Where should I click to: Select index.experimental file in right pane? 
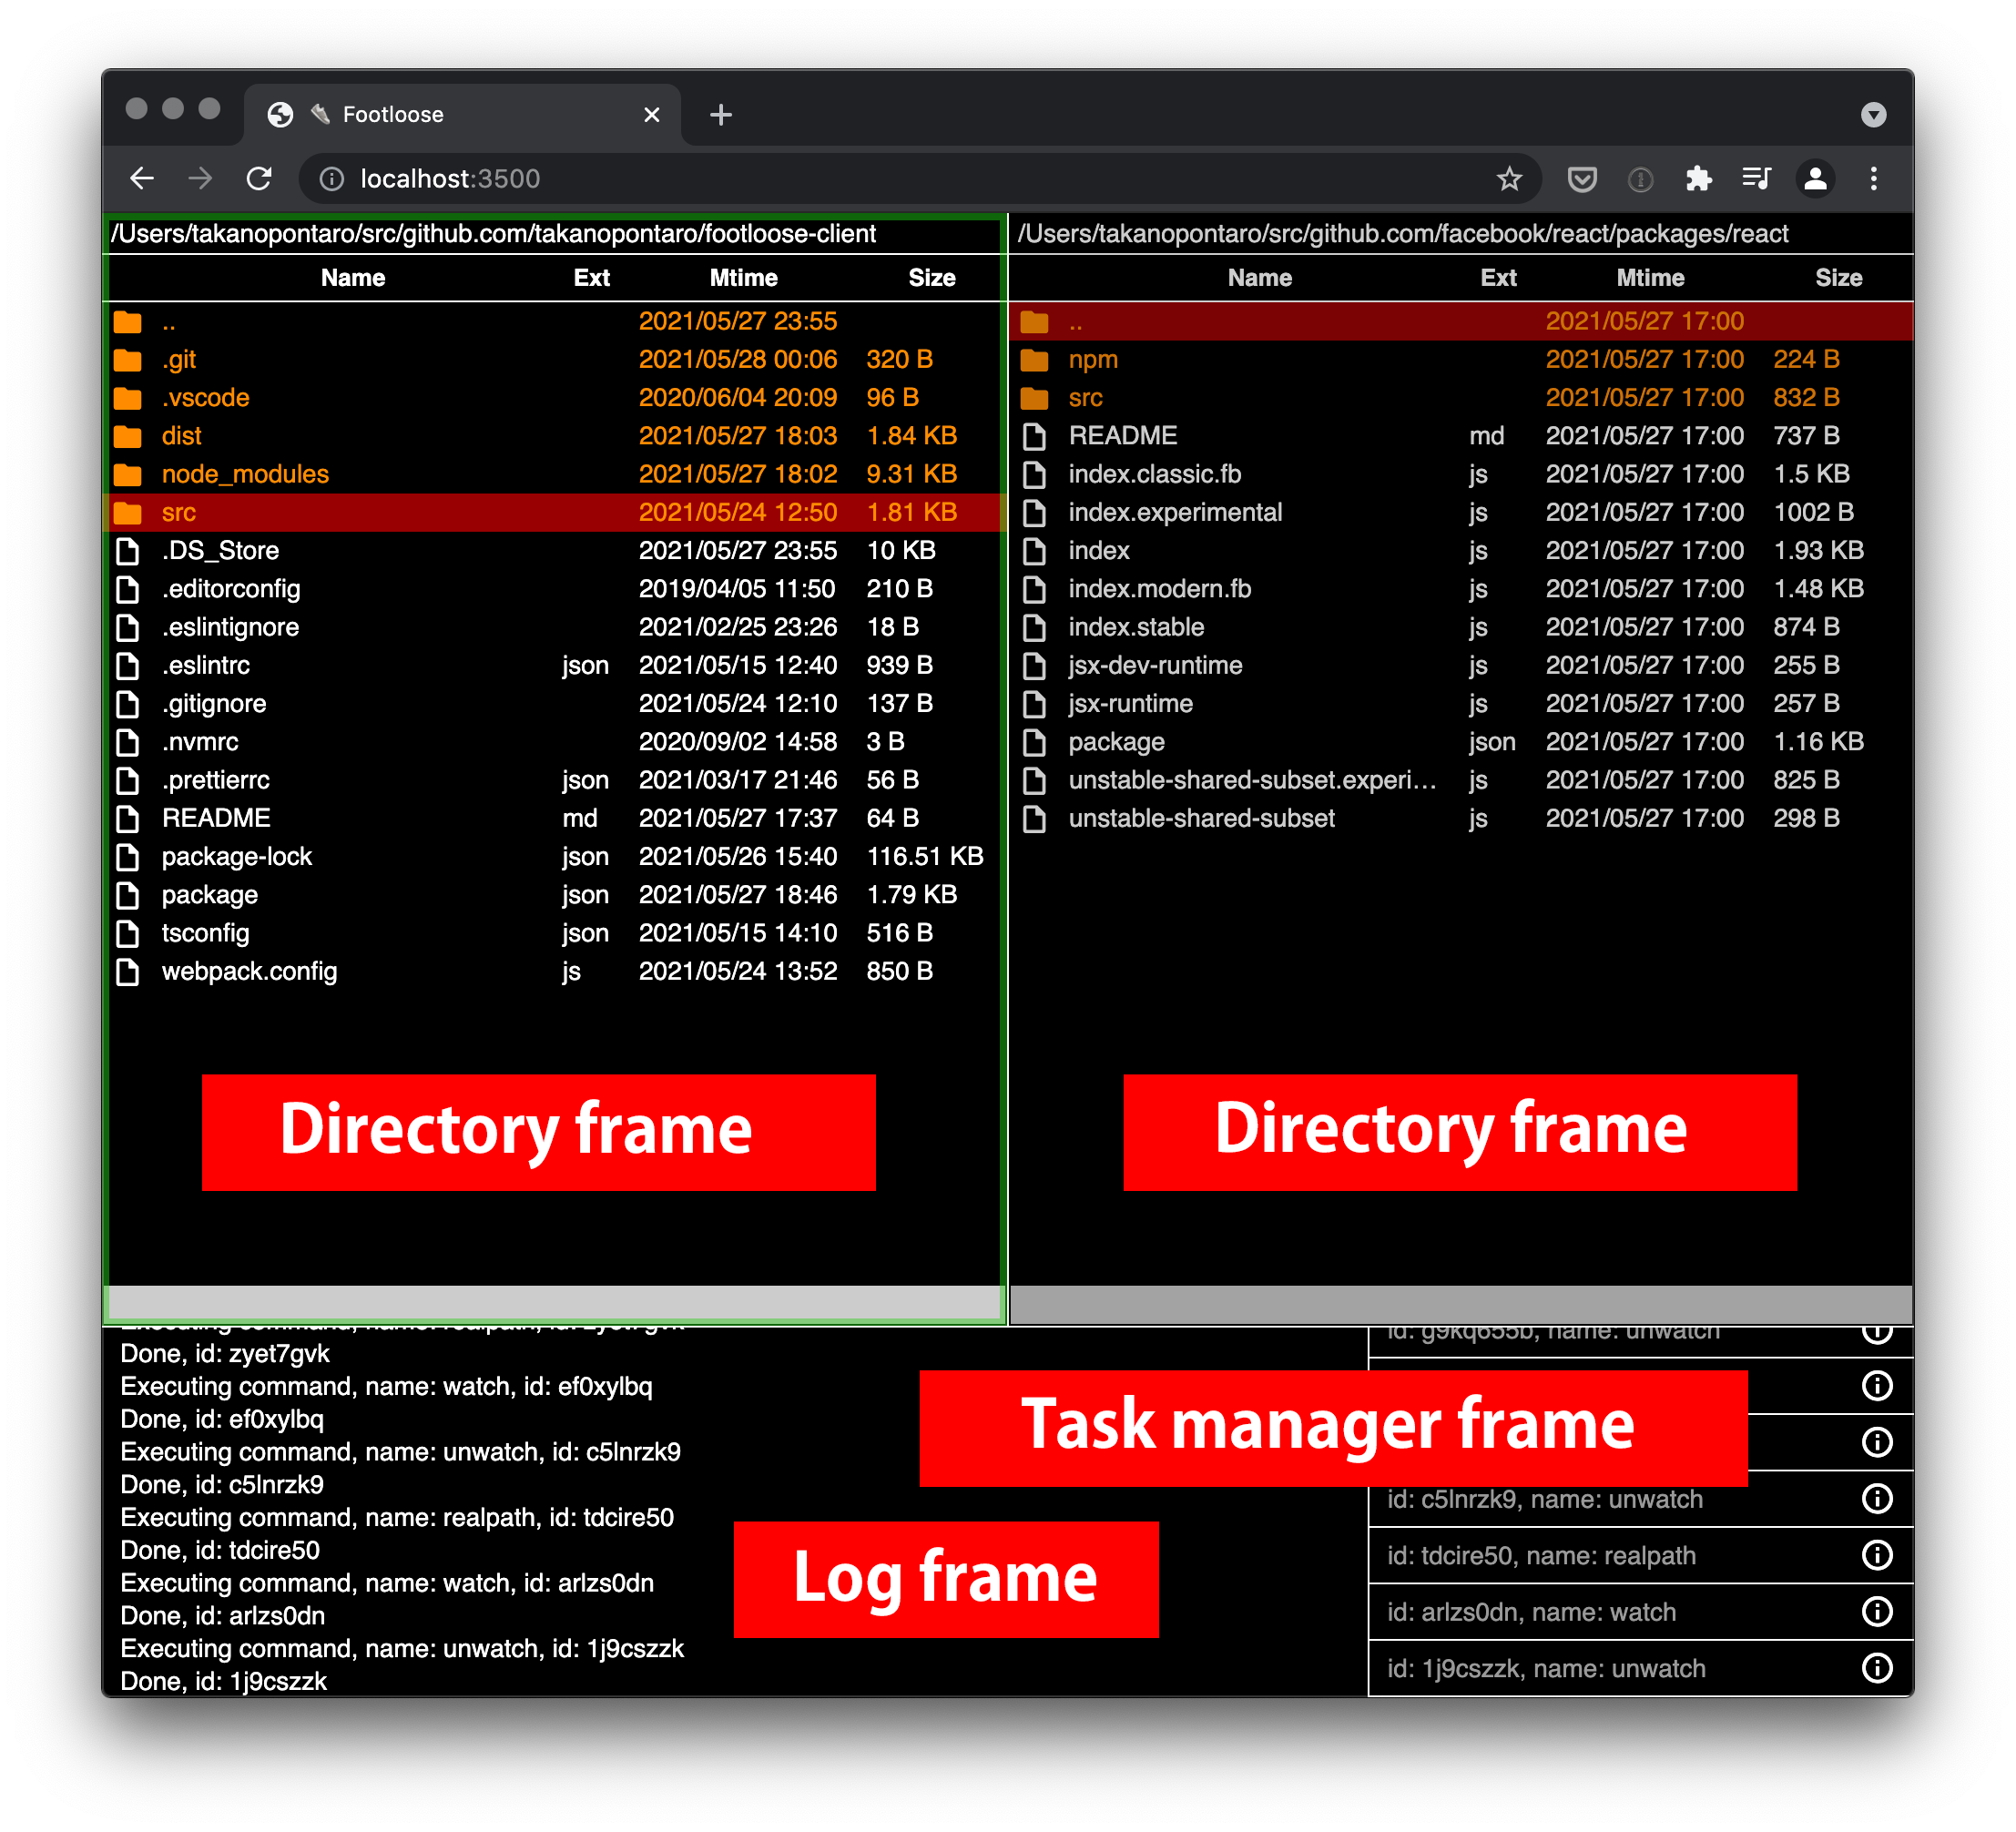pyautogui.click(x=1174, y=512)
